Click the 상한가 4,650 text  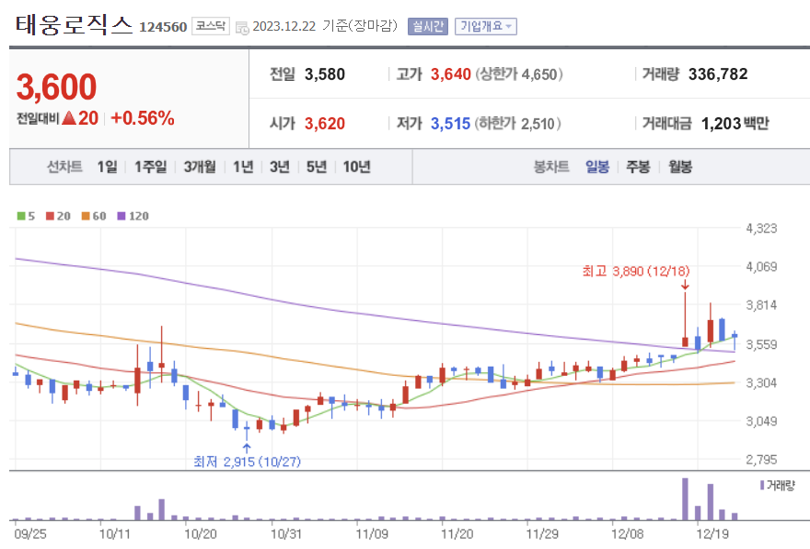519,74
